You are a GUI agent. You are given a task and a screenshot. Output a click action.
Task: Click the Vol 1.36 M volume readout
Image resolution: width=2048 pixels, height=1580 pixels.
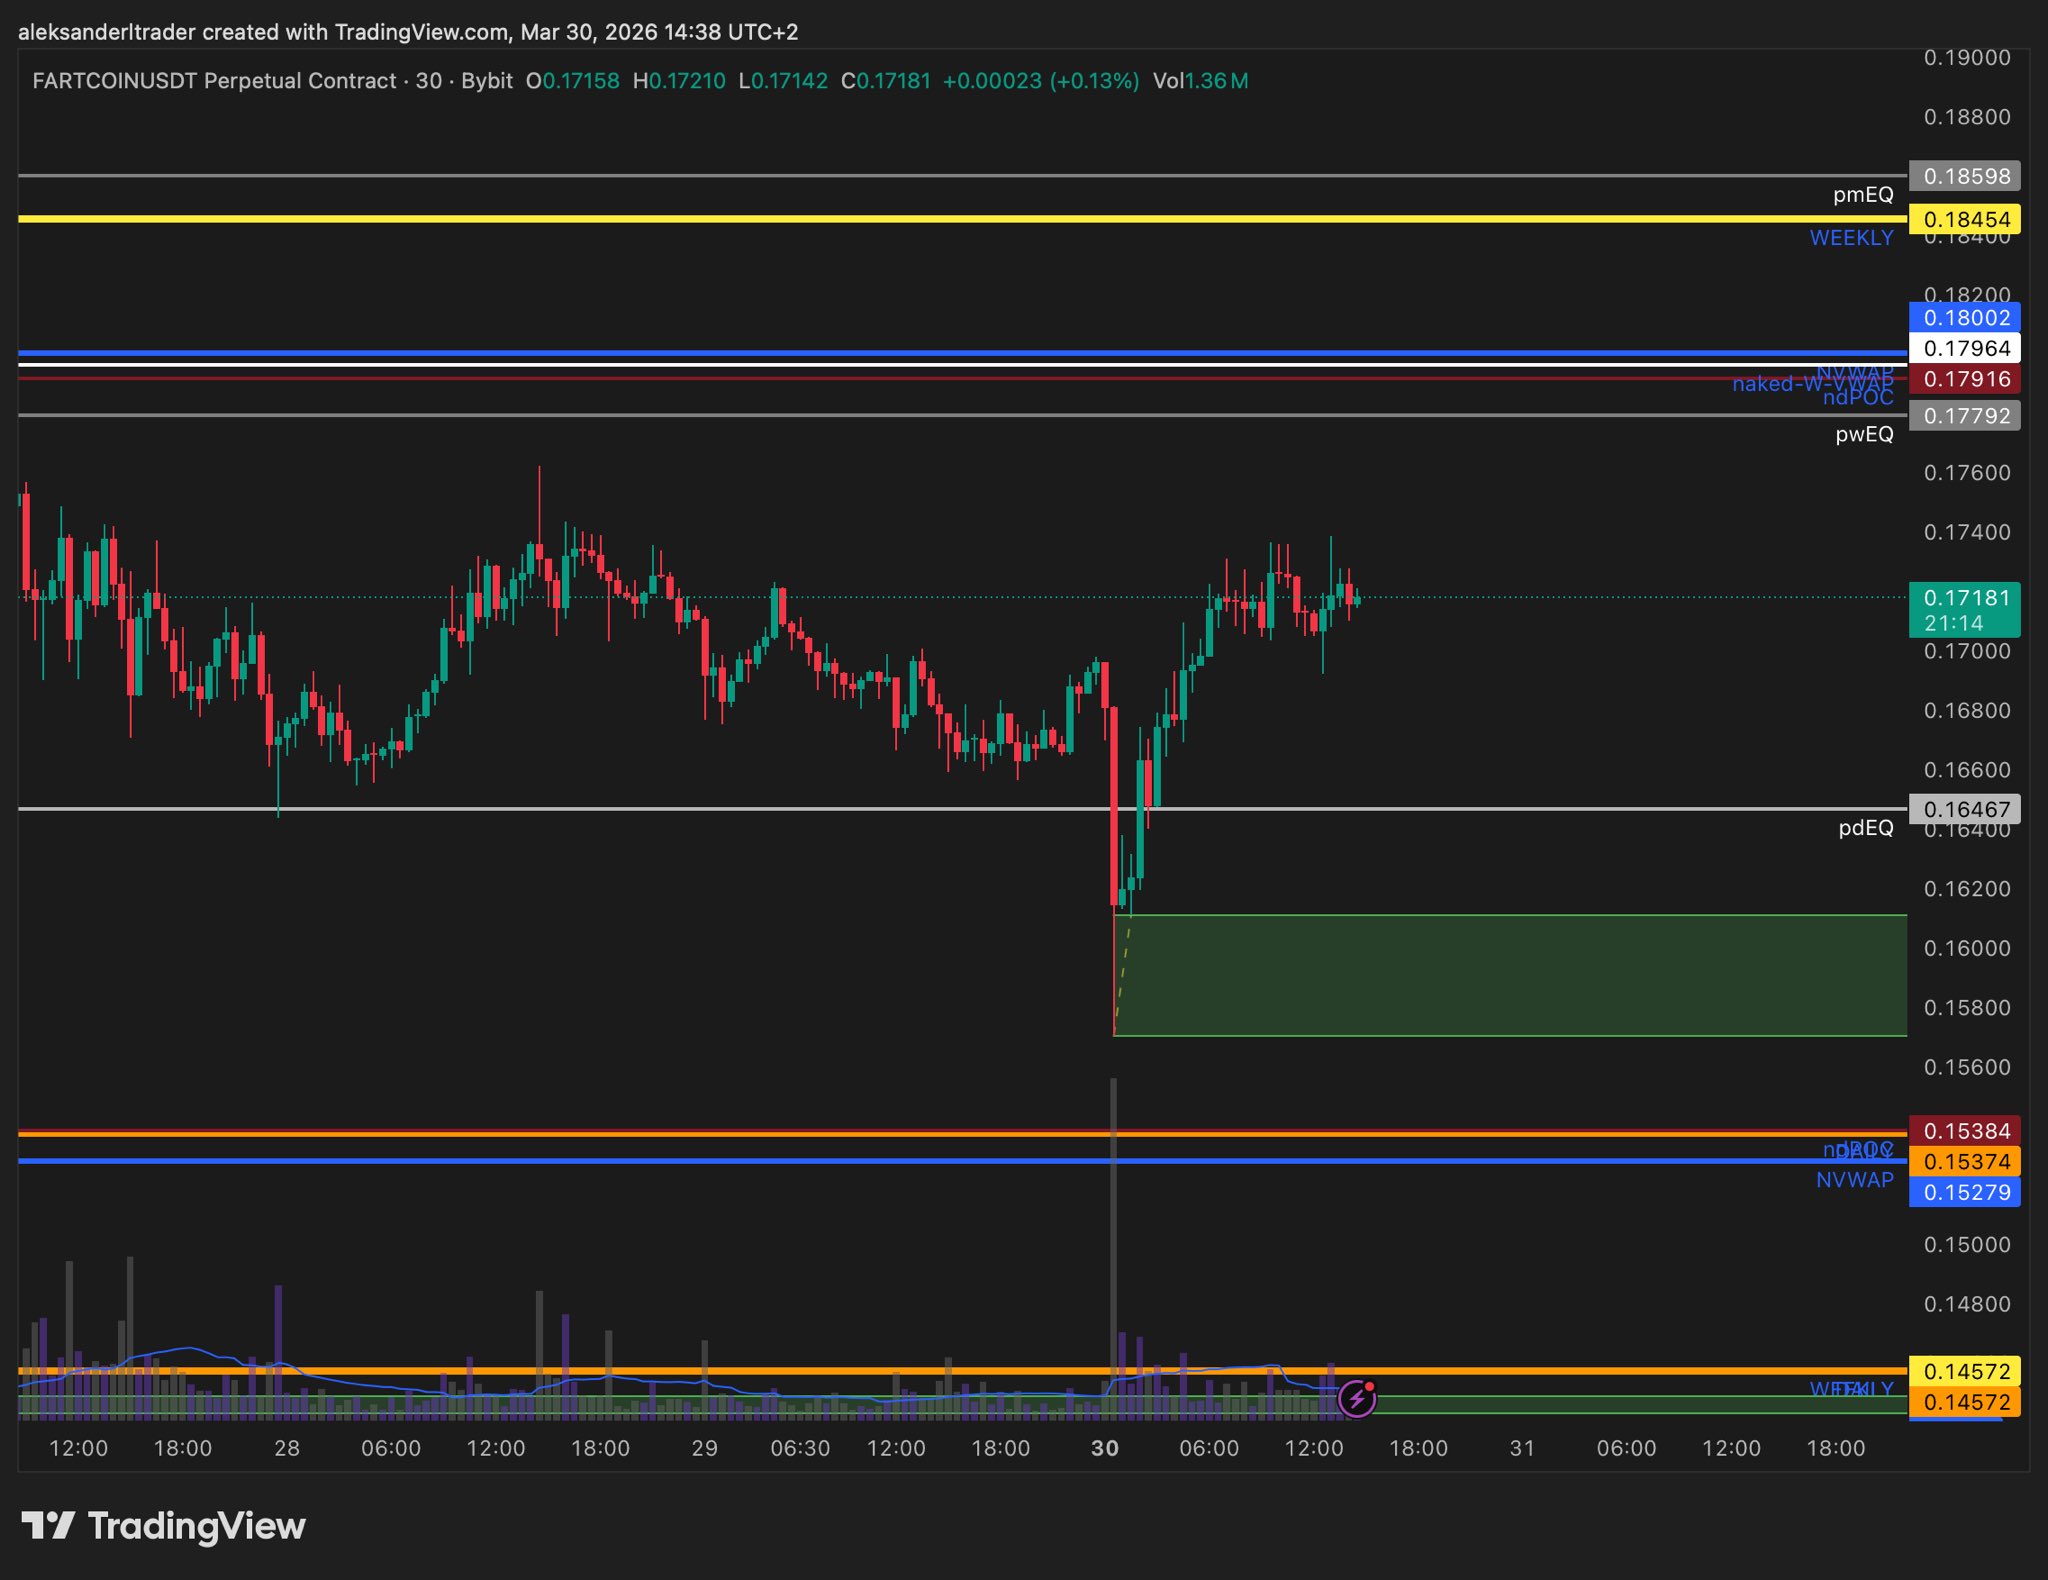[x=1200, y=81]
